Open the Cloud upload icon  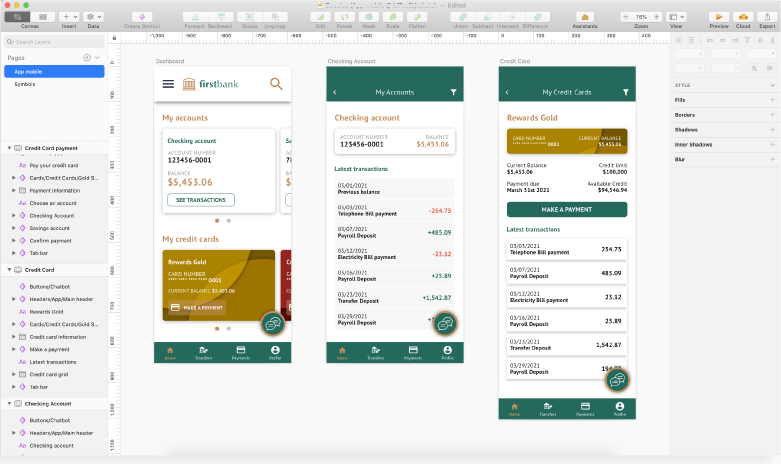[743, 17]
